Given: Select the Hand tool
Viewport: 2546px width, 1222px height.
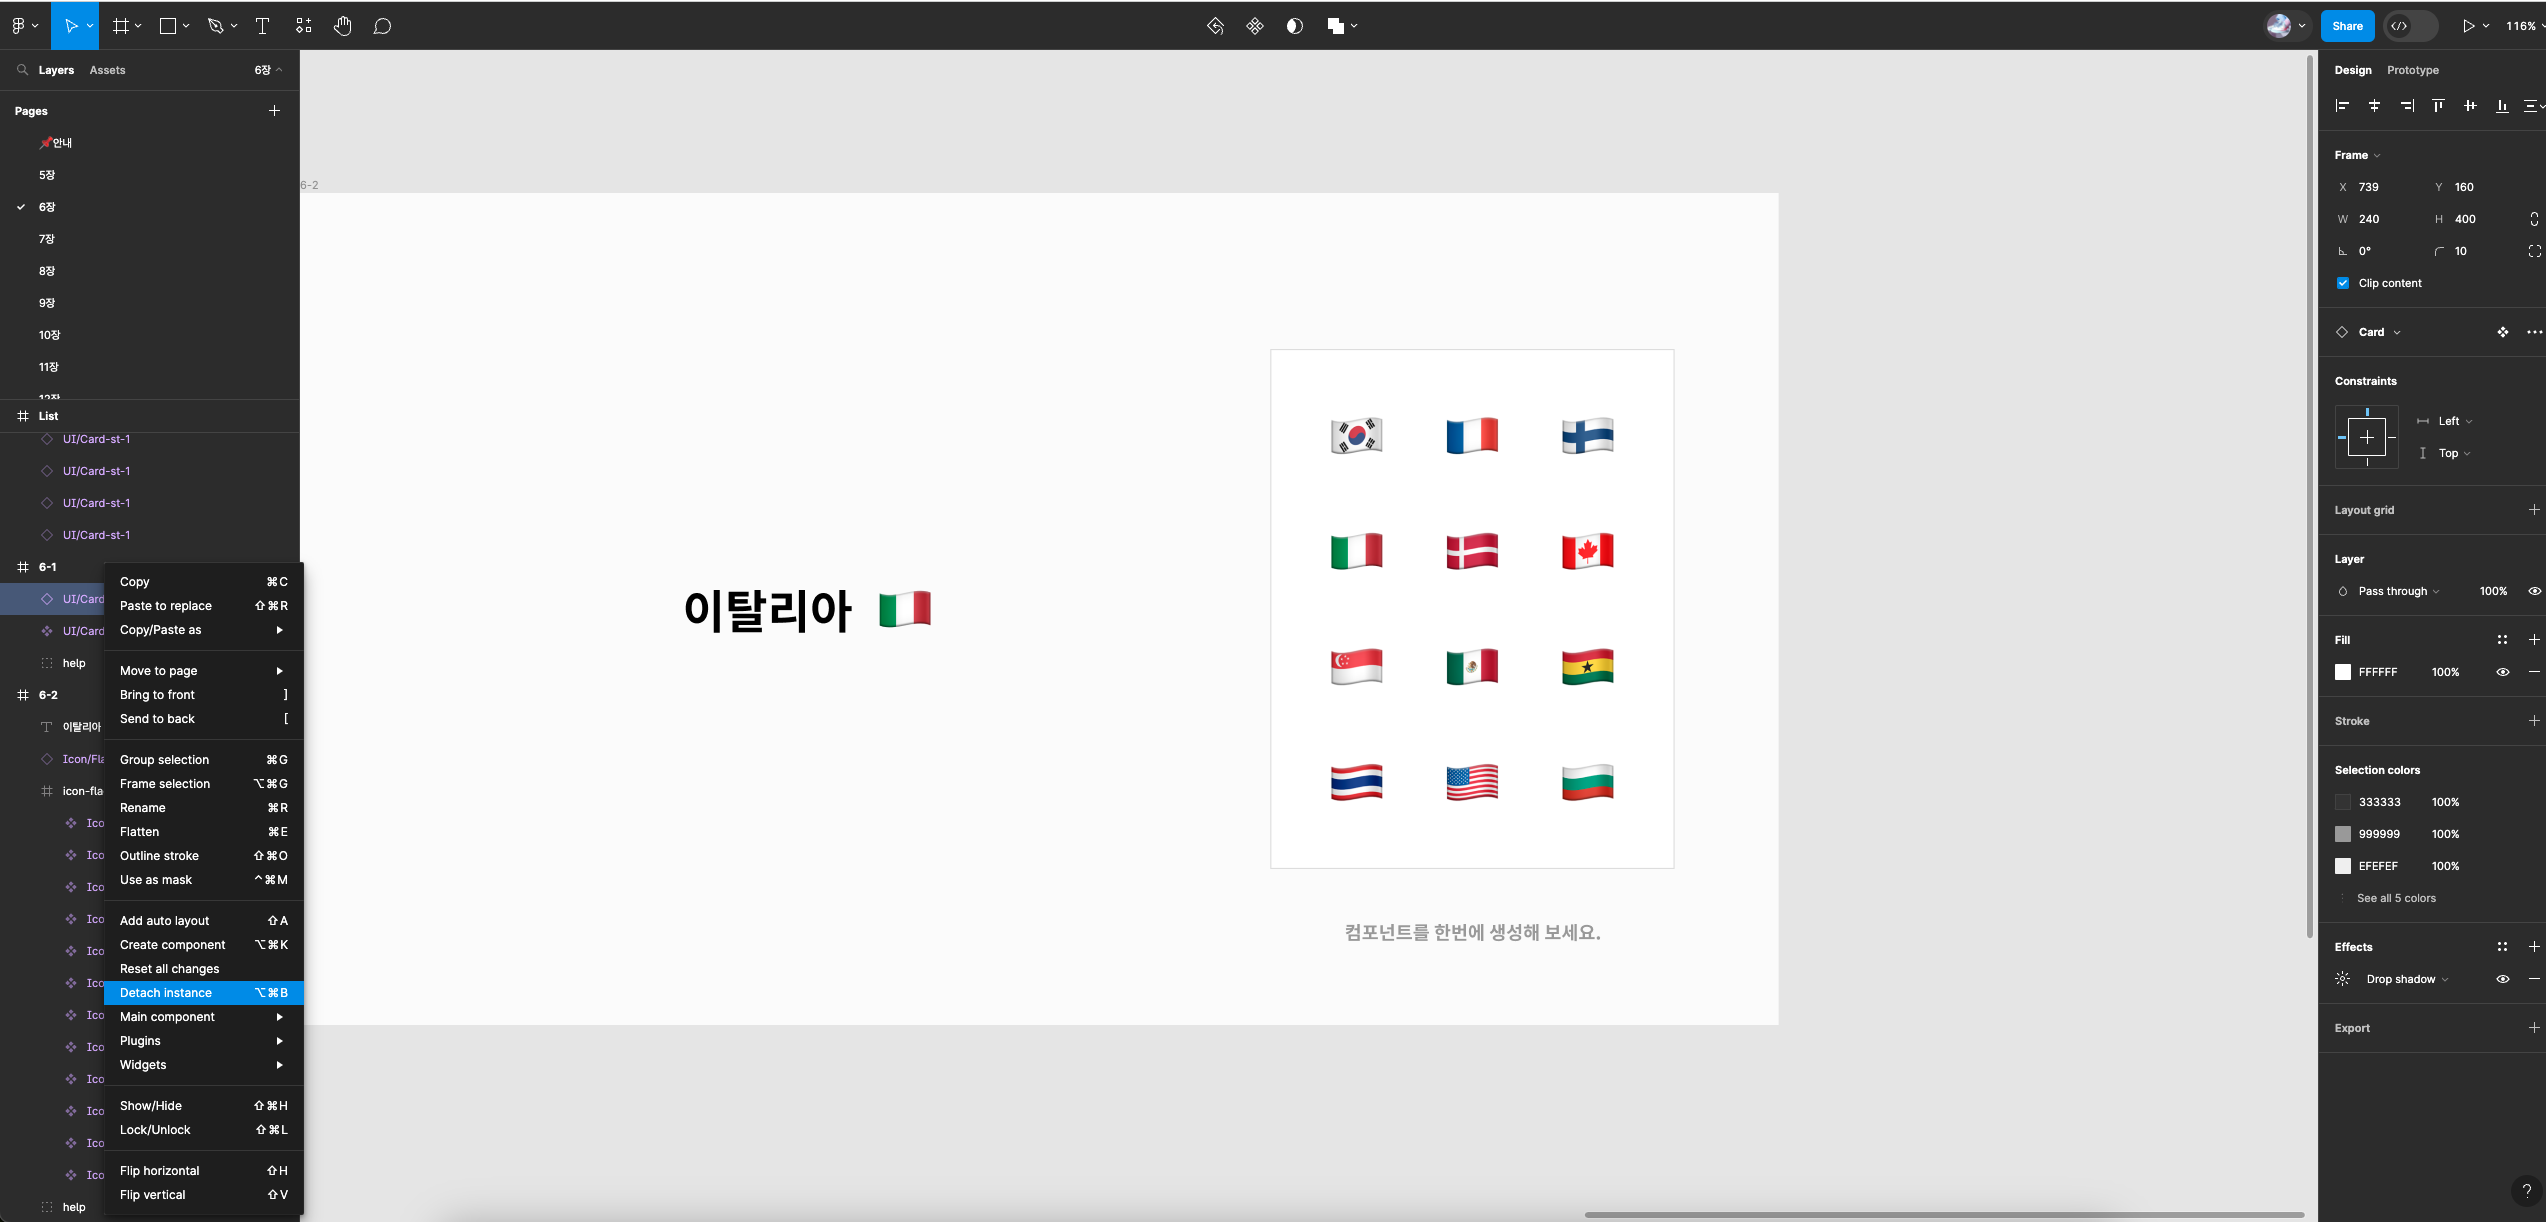Looking at the screenshot, I should point(343,26).
